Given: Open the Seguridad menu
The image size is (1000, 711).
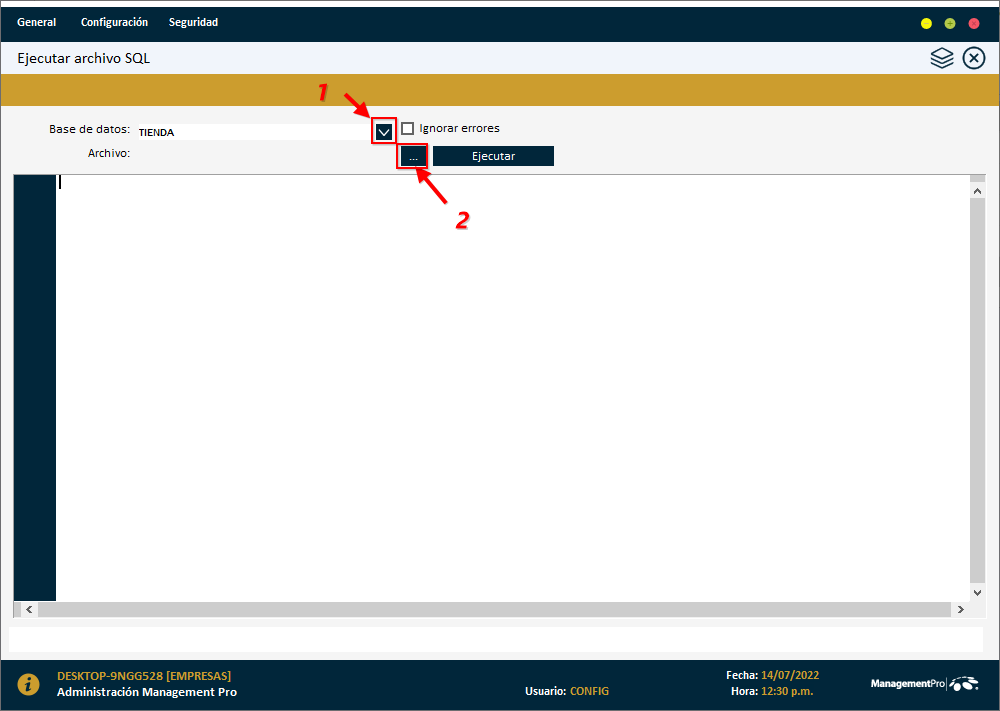Looking at the screenshot, I should coord(193,22).
